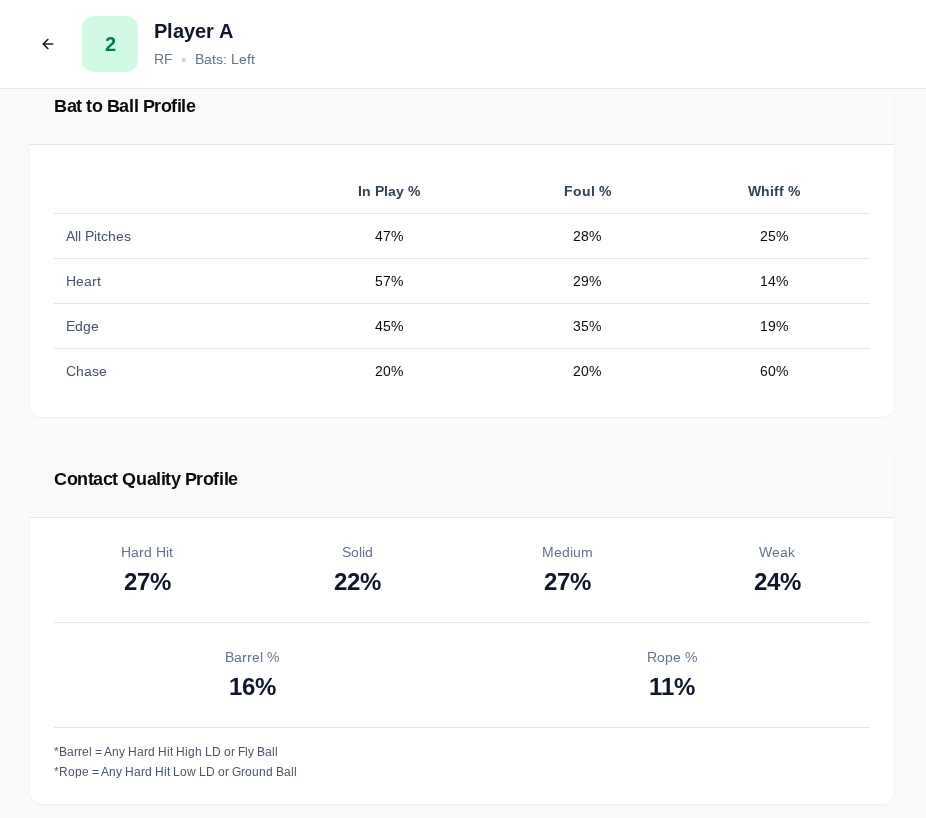Click the In Play % column header
The image size is (926, 818).
(x=389, y=191)
